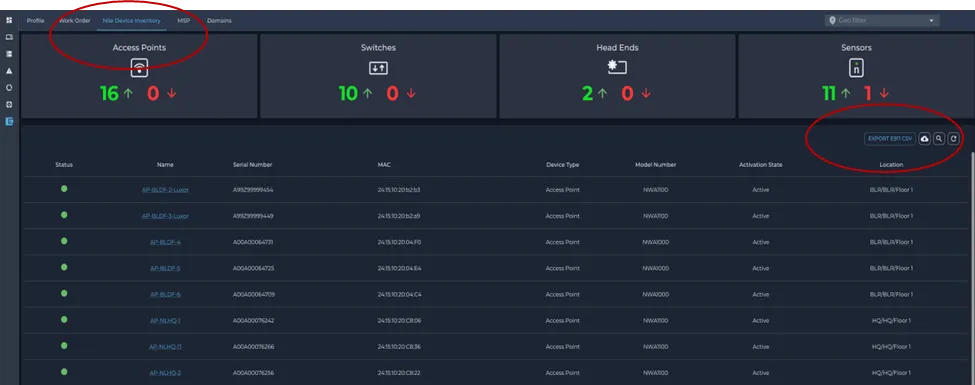975x385 pixels.
Task: Open the AP-BLDF-4 device link
Action: 165,242
